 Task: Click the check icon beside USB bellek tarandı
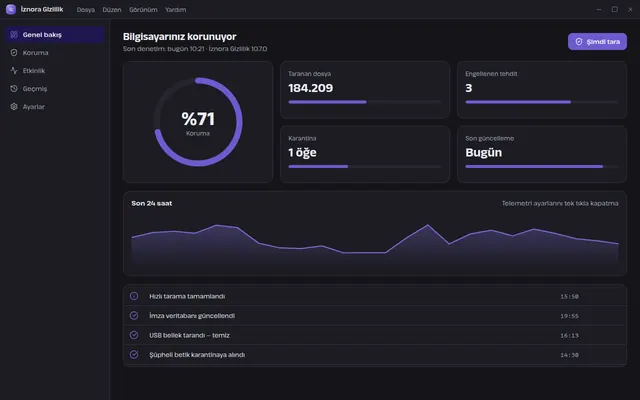pyautogui.click(x=134, y=335)
